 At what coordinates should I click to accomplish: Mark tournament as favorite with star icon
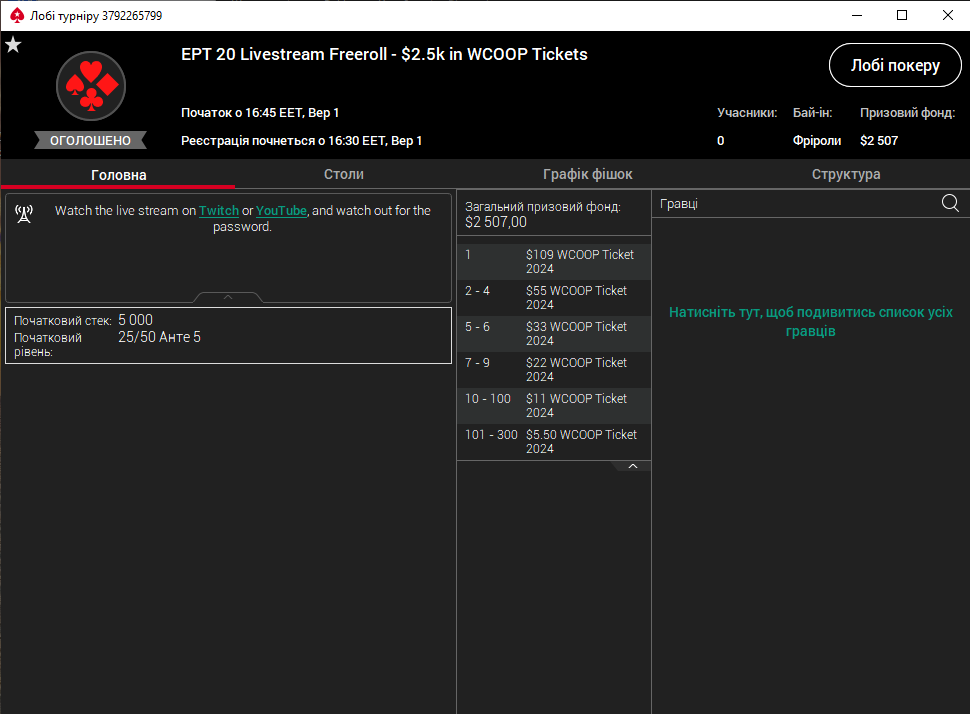(x=13, y=45)
